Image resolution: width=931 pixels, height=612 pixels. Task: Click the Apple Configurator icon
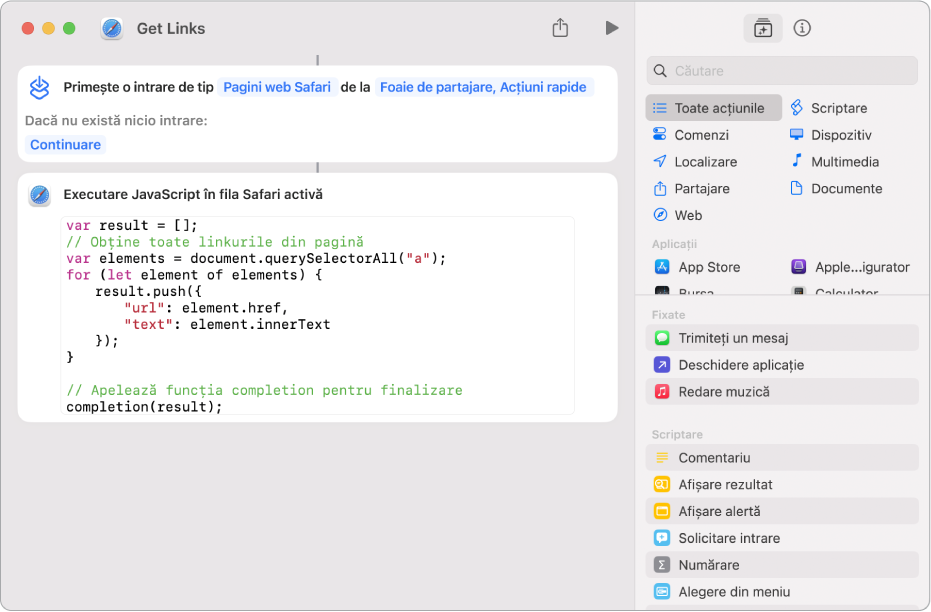click(x=799, y=267)
